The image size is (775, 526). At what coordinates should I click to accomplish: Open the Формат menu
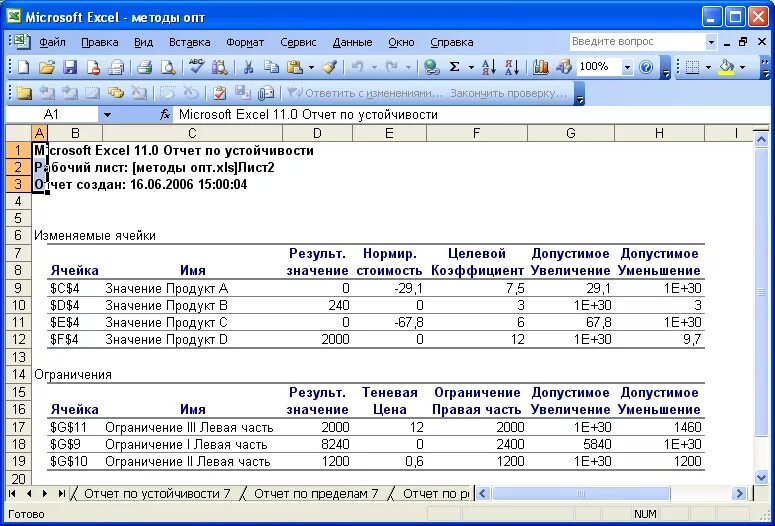tap(245, 42)
